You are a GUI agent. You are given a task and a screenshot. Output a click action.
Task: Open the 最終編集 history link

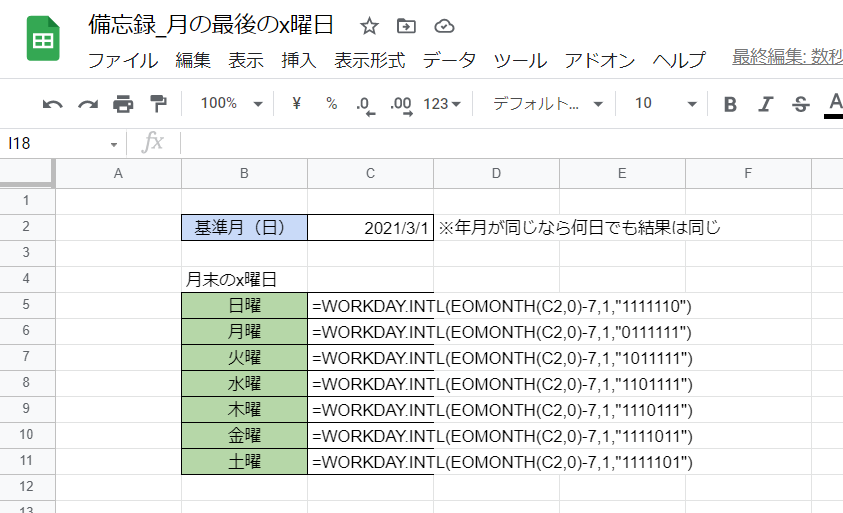[x=787, y=56]
